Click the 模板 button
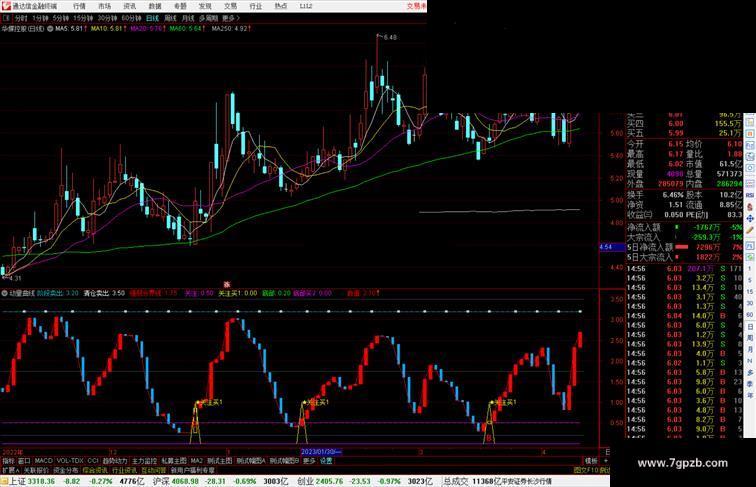This screenshot has width=756, height=487. (x=591, y=460)
